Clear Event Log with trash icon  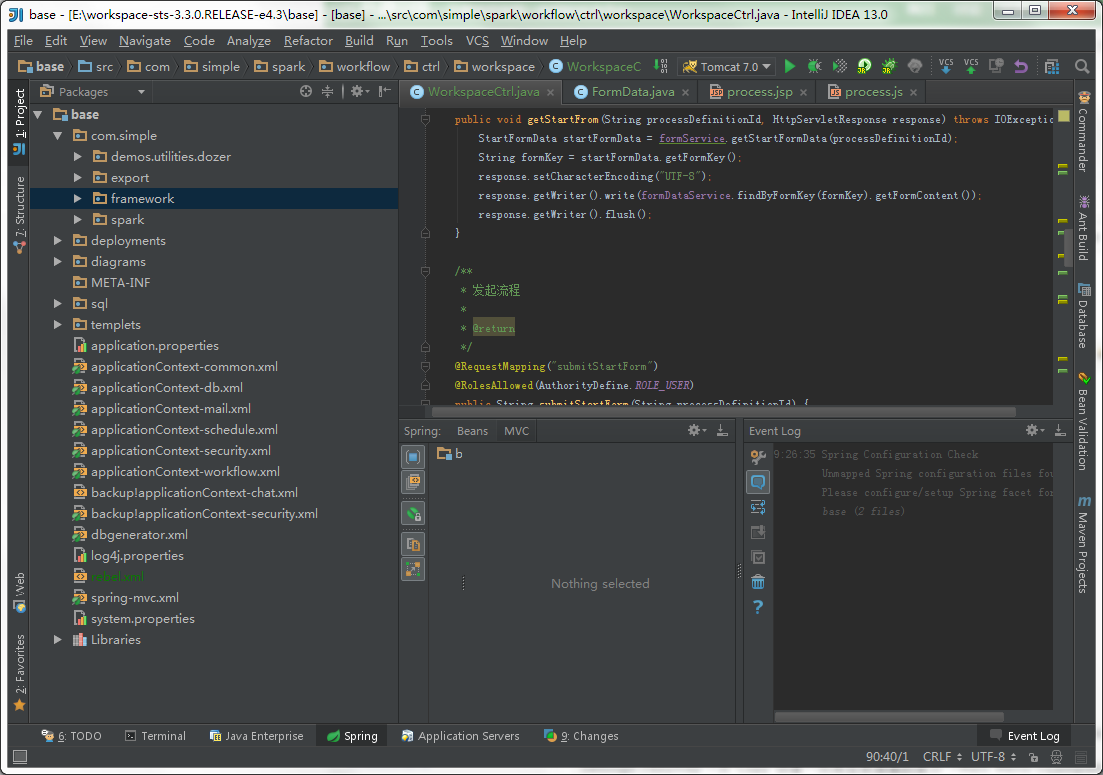pyautogui.click(x=758, y=582)
